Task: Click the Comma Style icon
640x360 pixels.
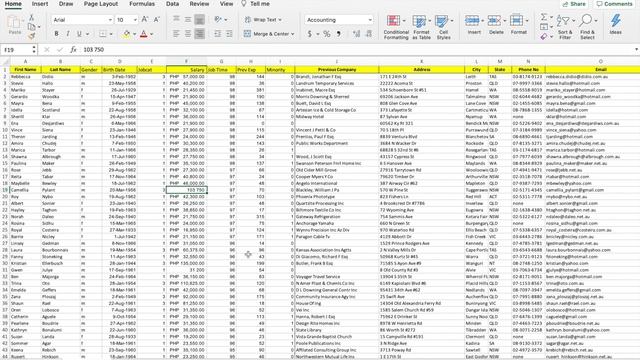Action: coord(339,34)
